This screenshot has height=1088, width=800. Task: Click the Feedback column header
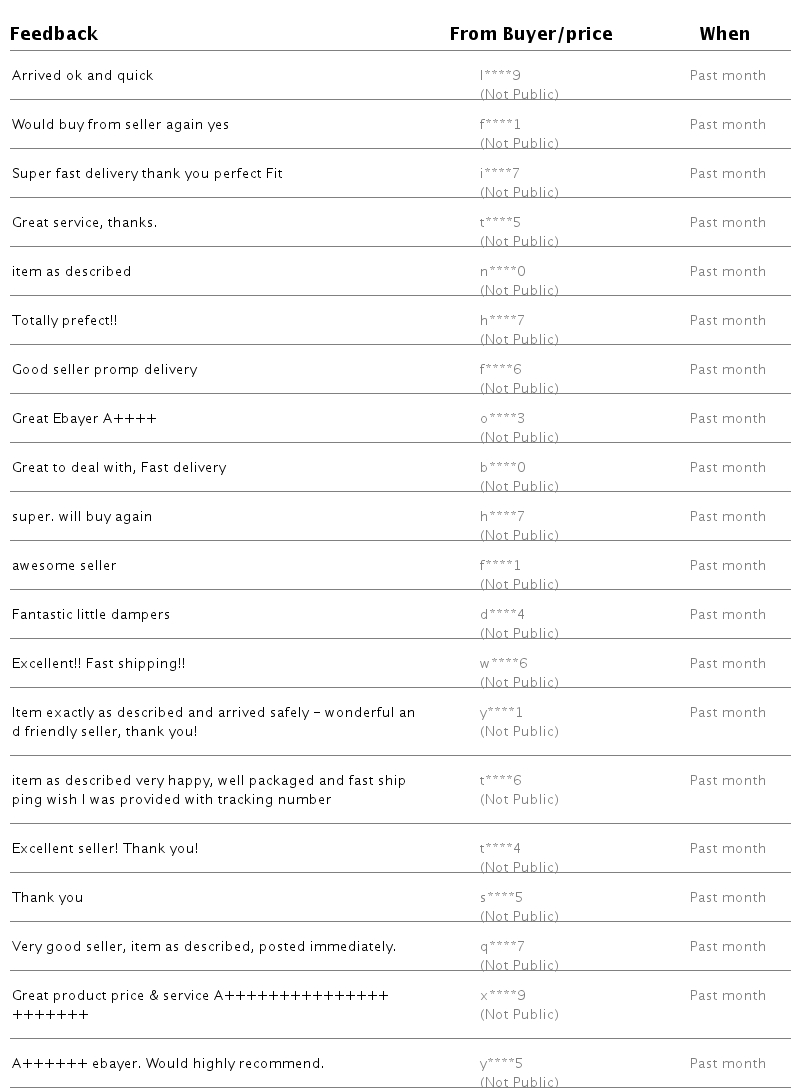coord(54,34)
